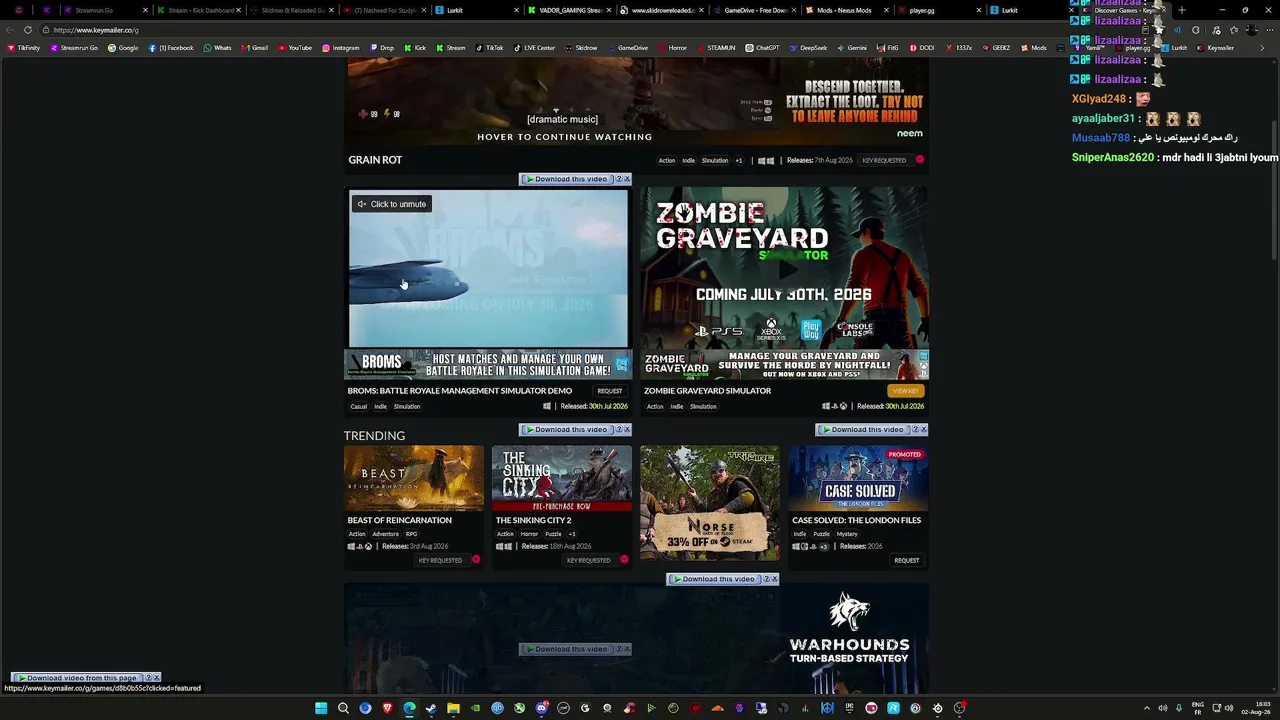
Task: Click Horror tag under The Sinking City 2
Action: [x=529, y=534]
